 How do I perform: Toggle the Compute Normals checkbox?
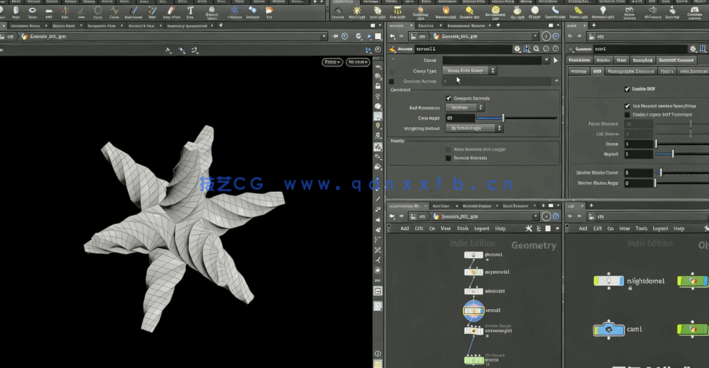click(449, 98)
